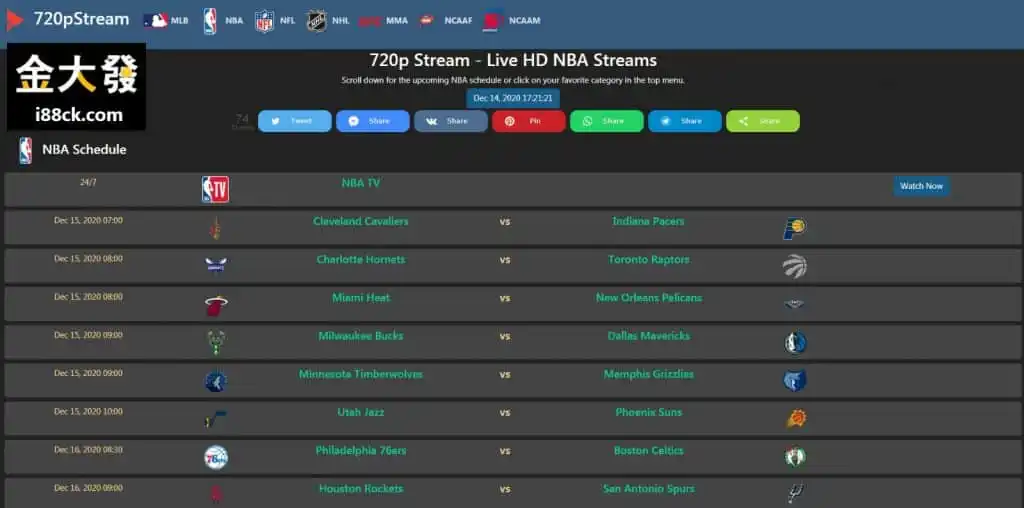Open the MMA menu item
The width and height of the screenshot is (1024, 508).
(397, 21)
